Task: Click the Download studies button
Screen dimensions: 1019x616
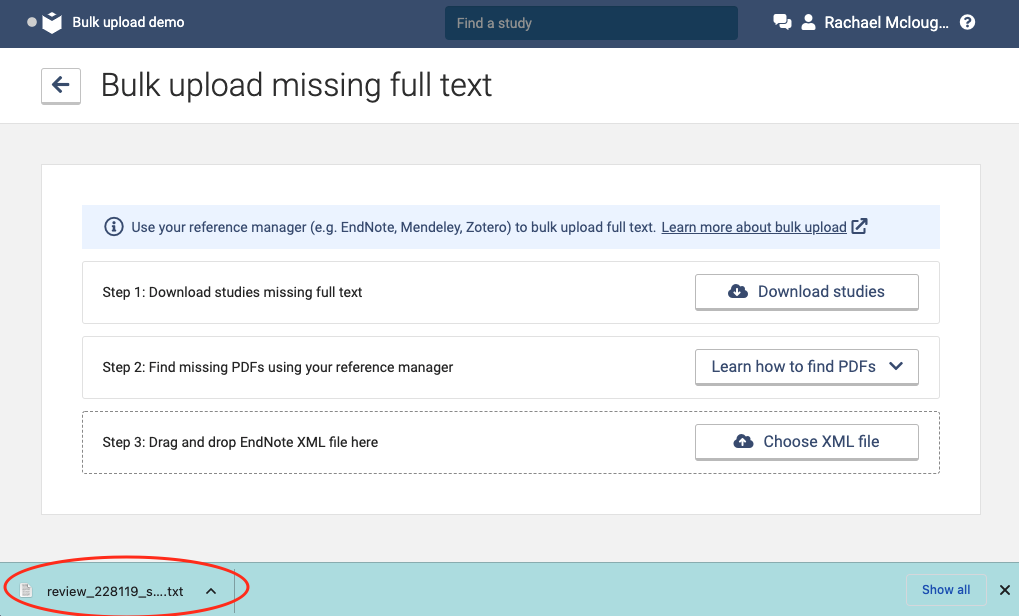Action: pos(806,292)
